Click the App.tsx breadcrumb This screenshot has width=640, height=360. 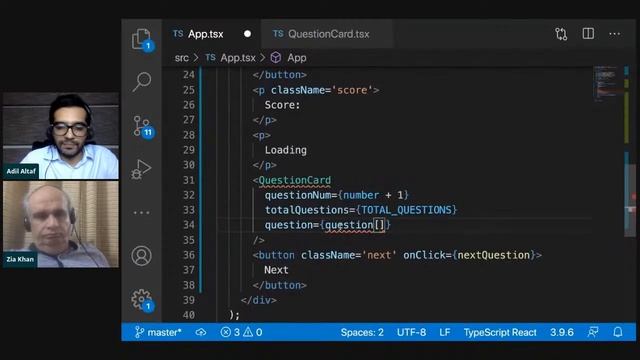pos(231,58)
